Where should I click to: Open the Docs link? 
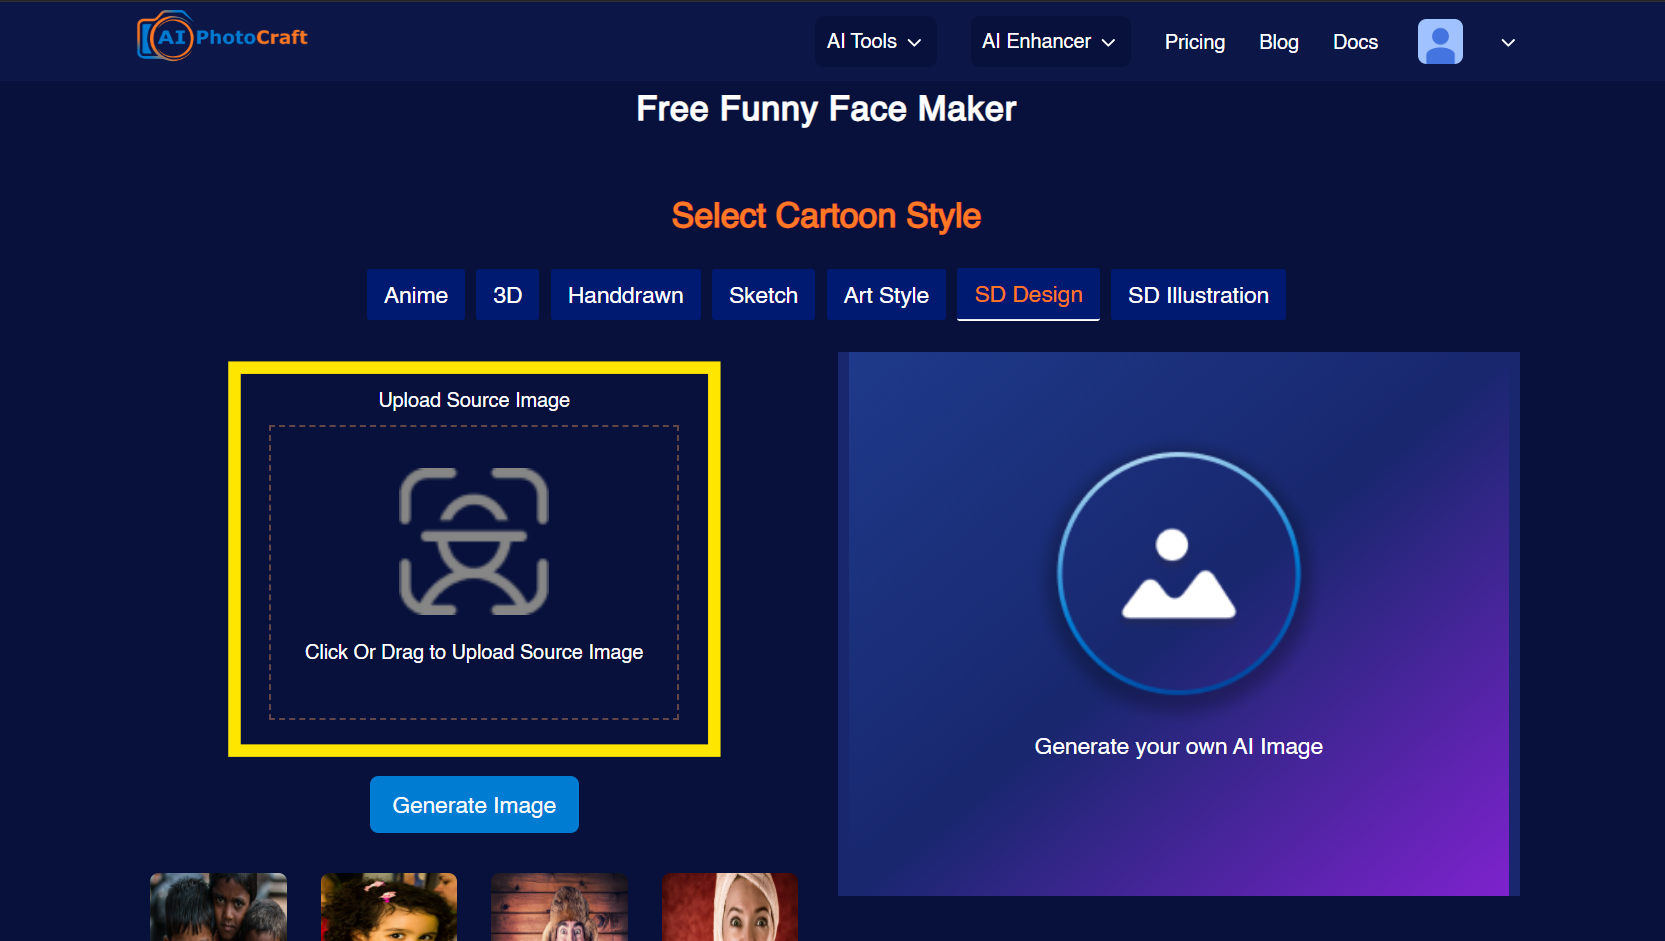click(x=1355, y=42)
